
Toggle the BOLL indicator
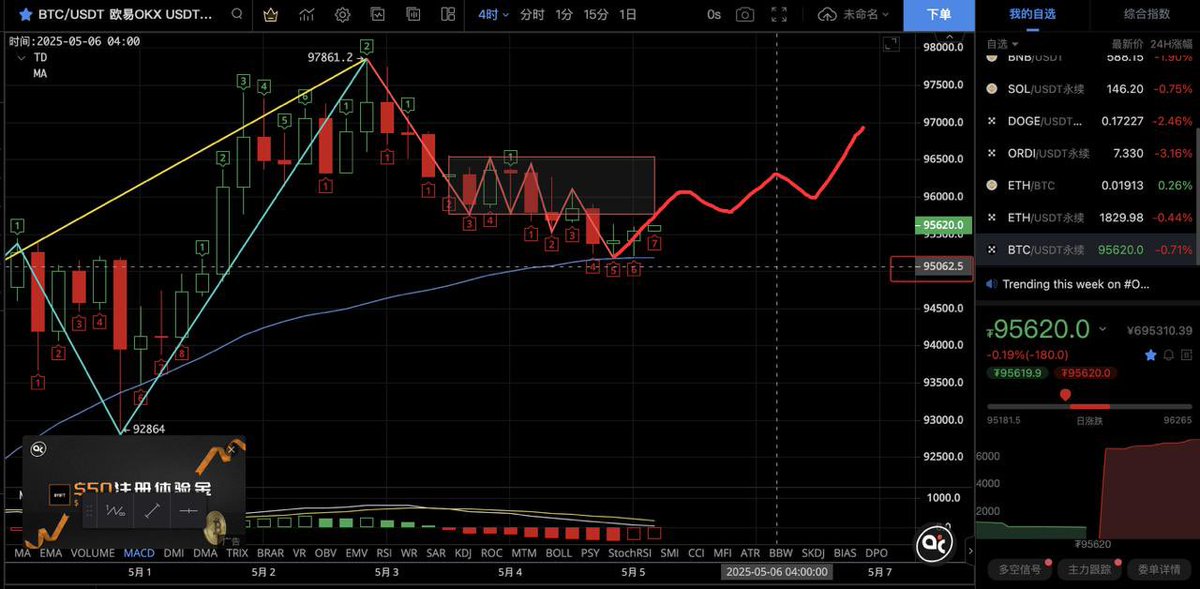pyautogui.click(x=559, y=552)
